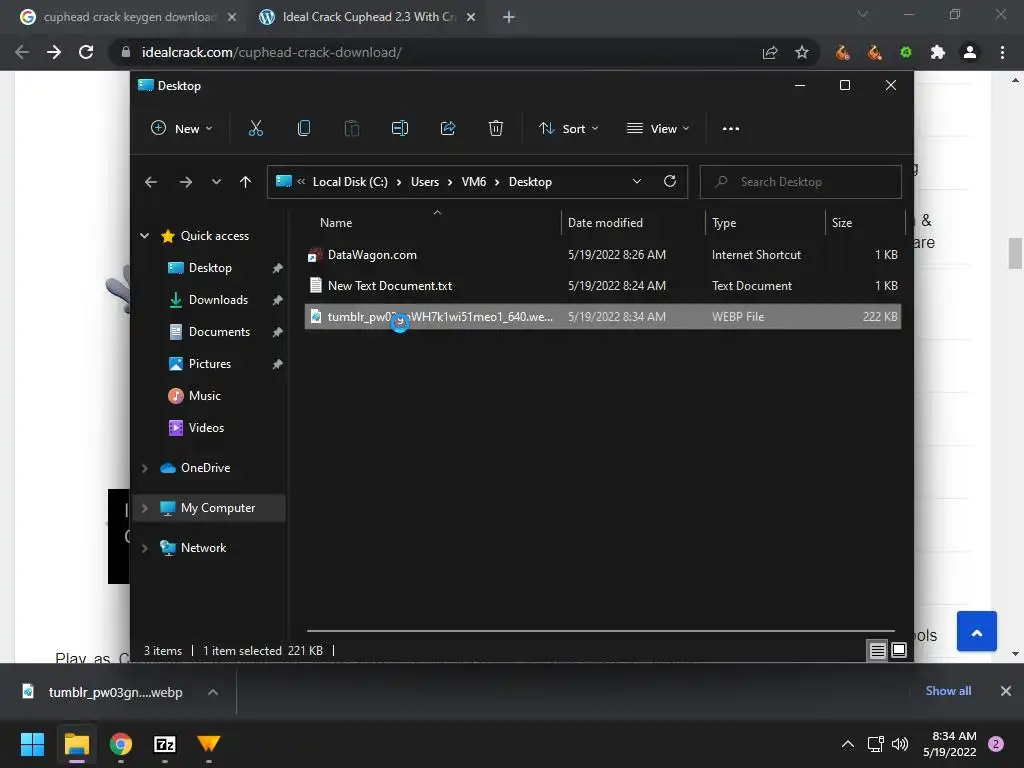Click the Rename icon in Explorer toolbar
The height and width of the screenshot is (768, 1024).
[x=400, y=129]
